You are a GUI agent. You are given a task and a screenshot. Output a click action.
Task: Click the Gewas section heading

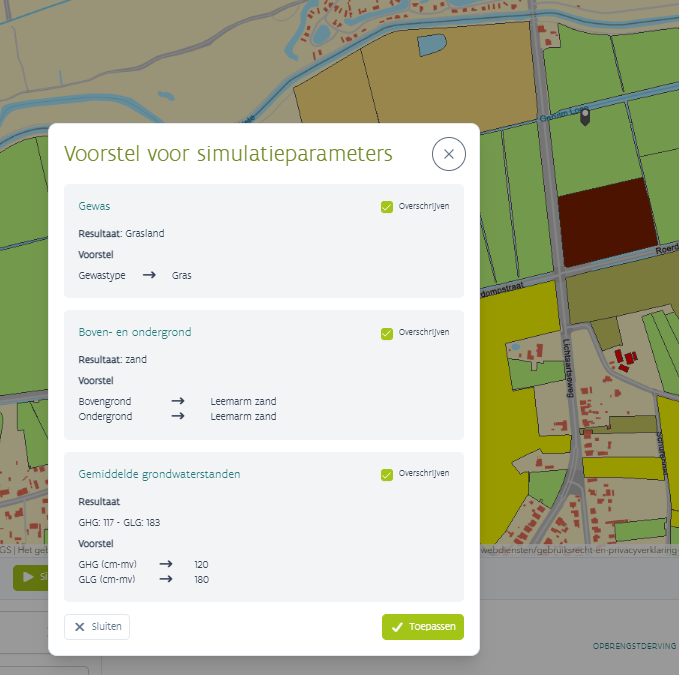[x=94, y=206]
